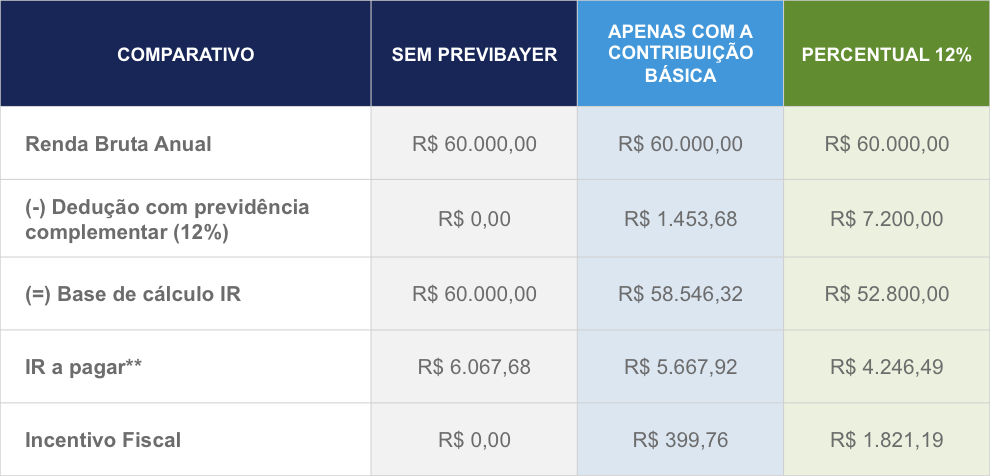The height and width of the screenshot is (476, 990).
Task: Click the R$ 52.800,00 base value
Action: click(886, 294)
